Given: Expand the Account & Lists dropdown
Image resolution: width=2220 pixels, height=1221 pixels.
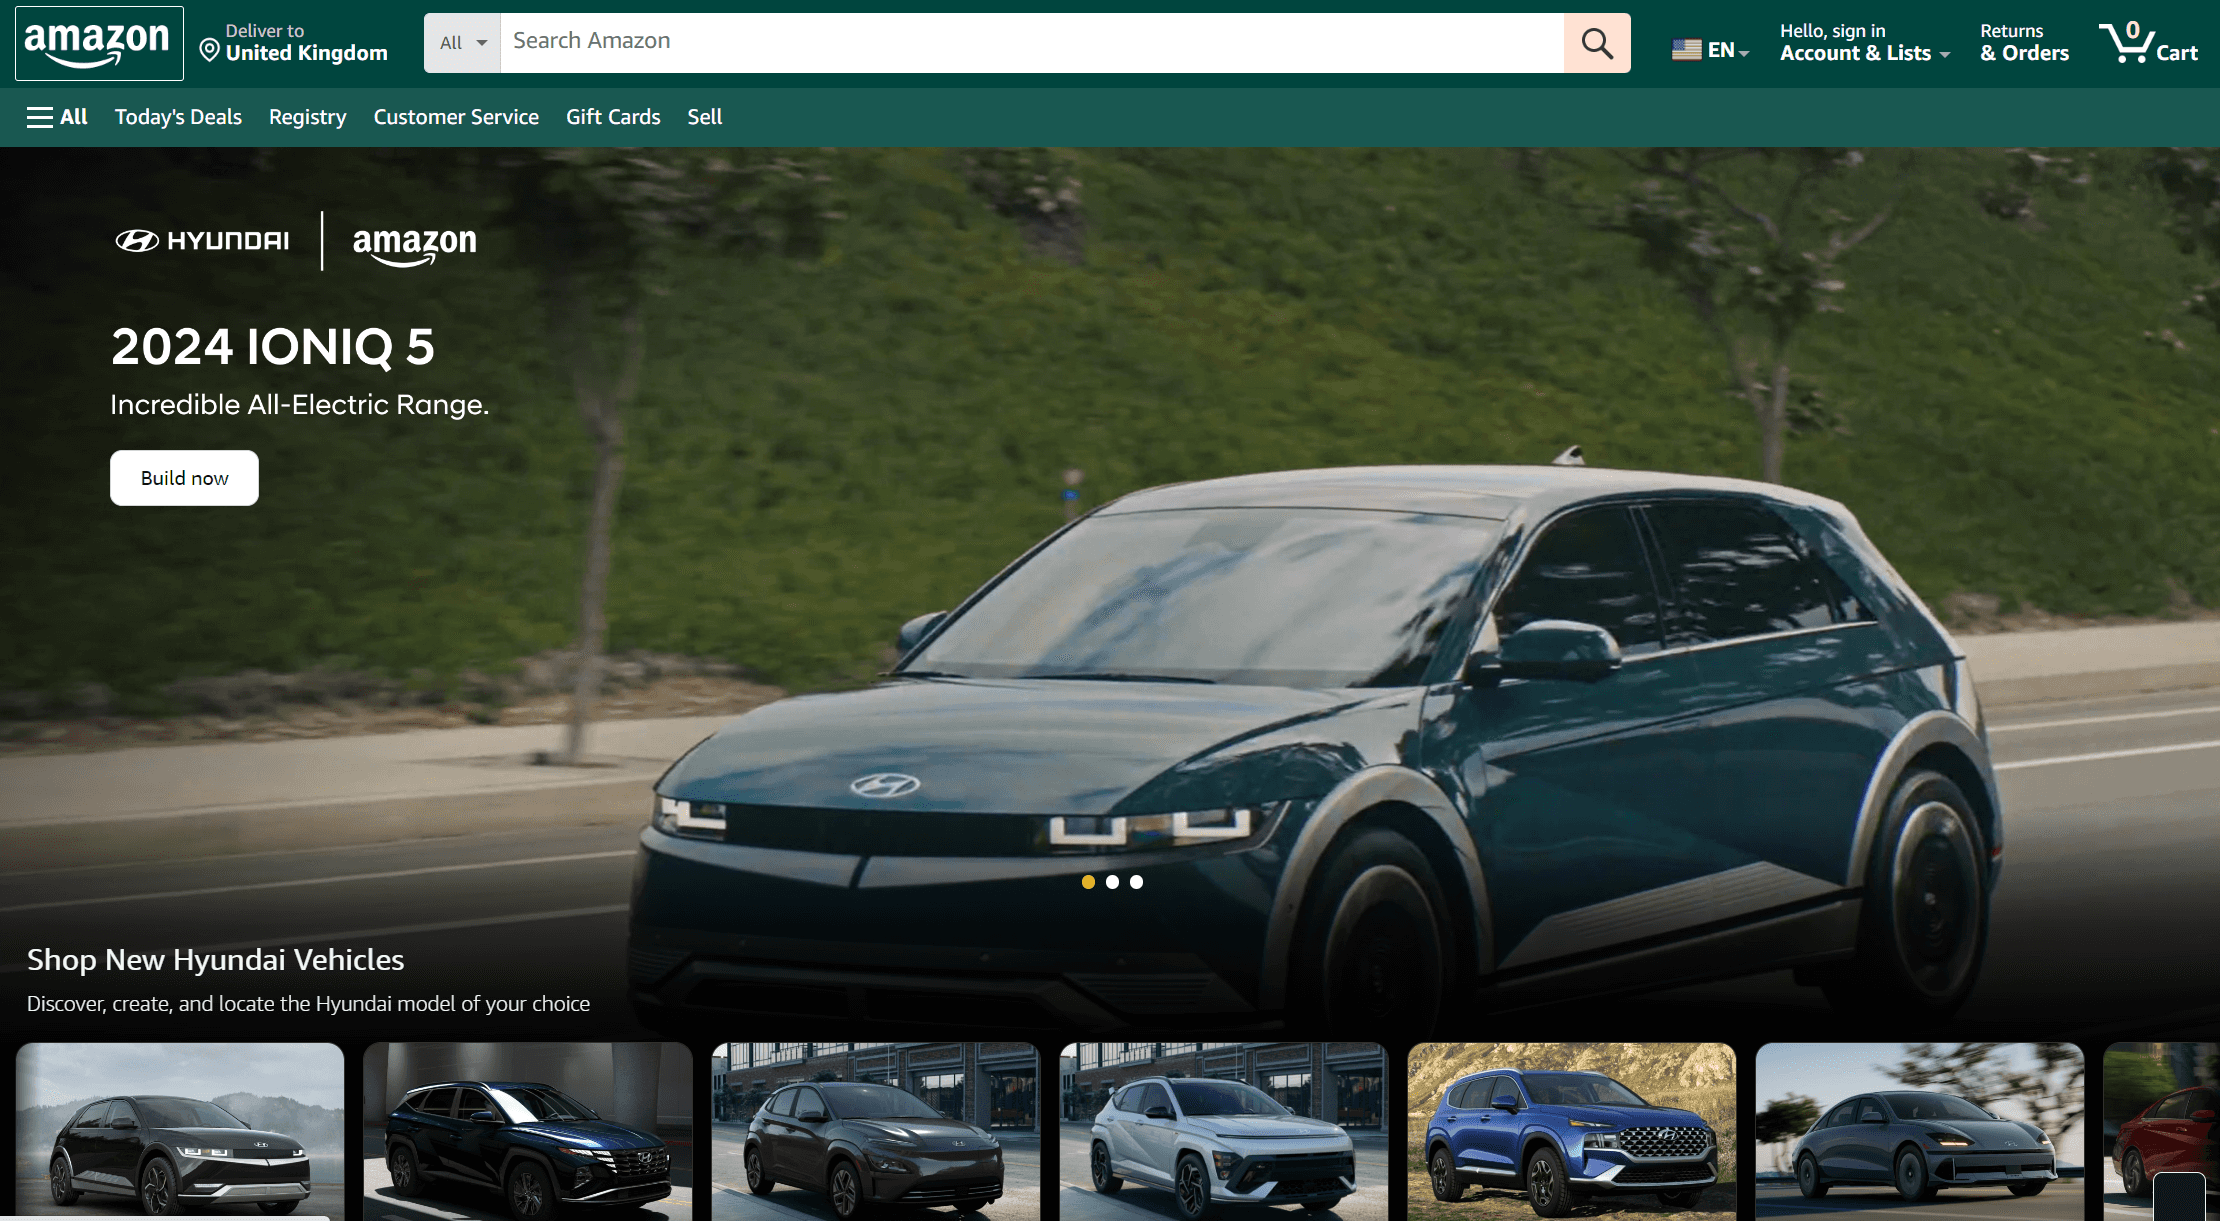Looking at the screenshot, I should click(x=1864, y=43).
